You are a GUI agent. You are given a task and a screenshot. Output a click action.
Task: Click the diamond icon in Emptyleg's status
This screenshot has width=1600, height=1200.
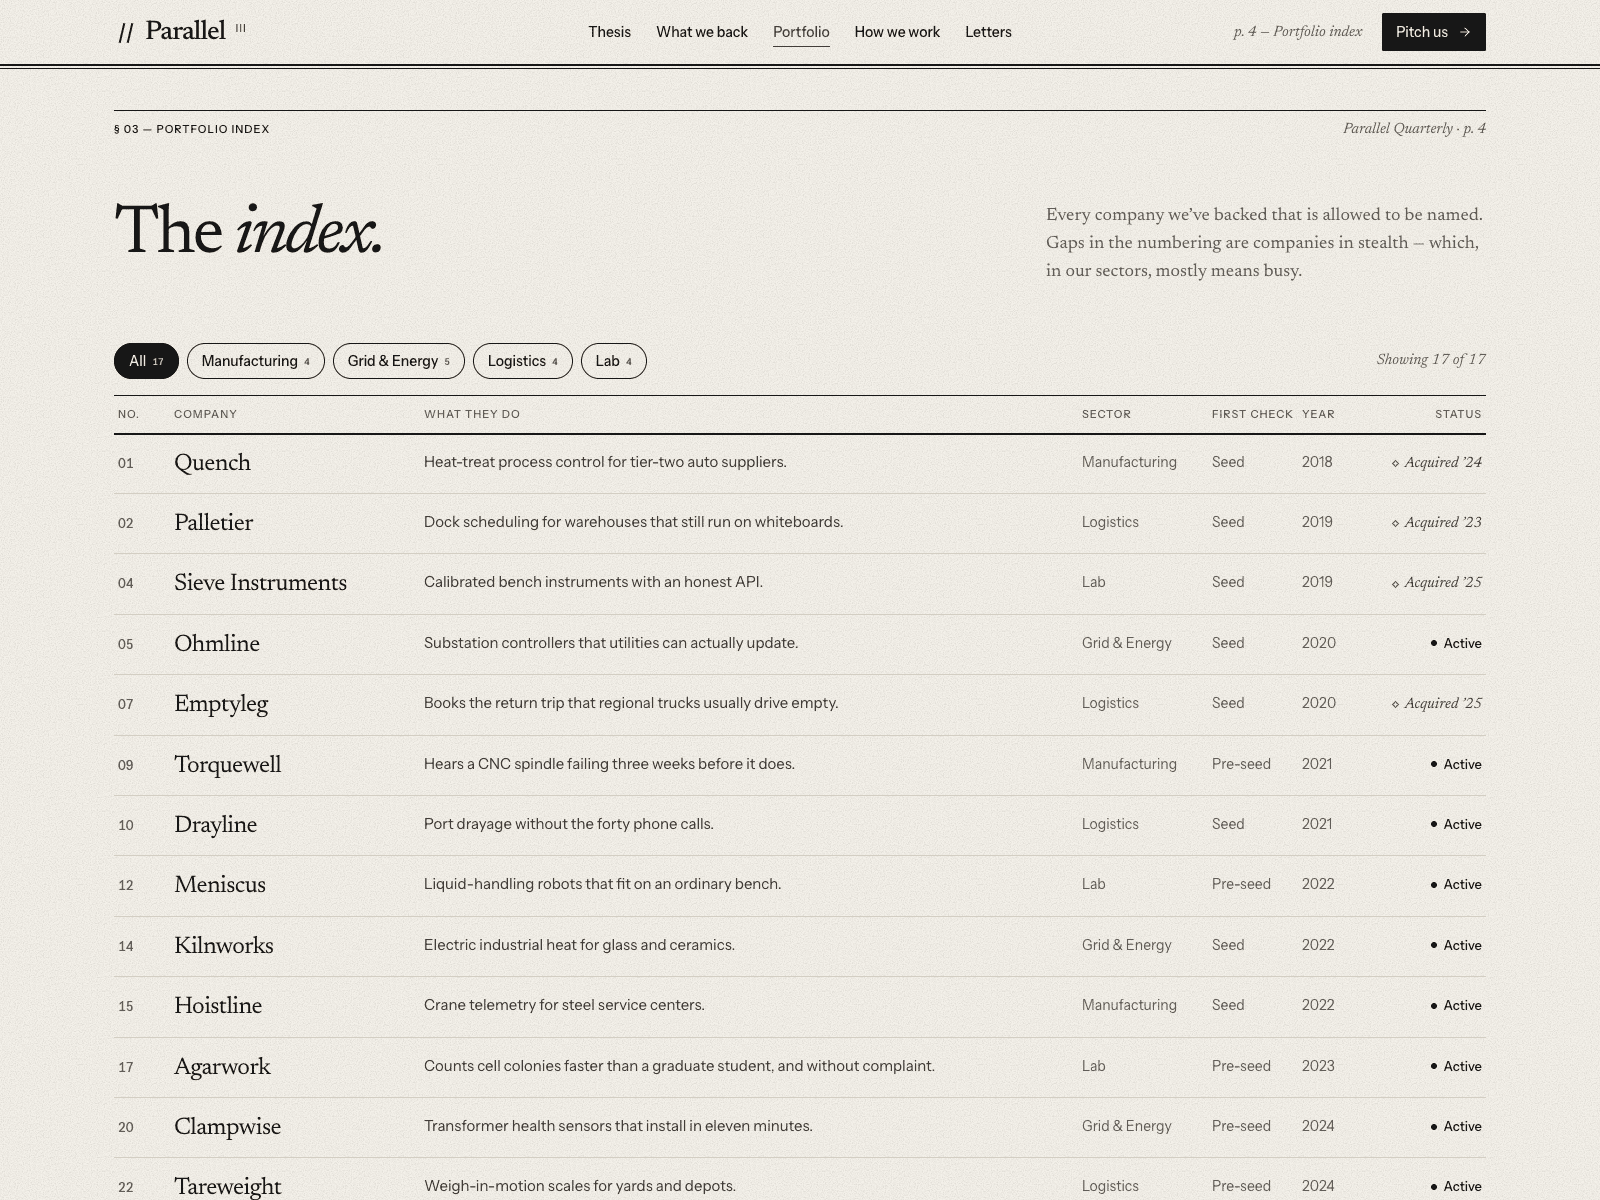pyautogui.click(x=1396, y=704)
